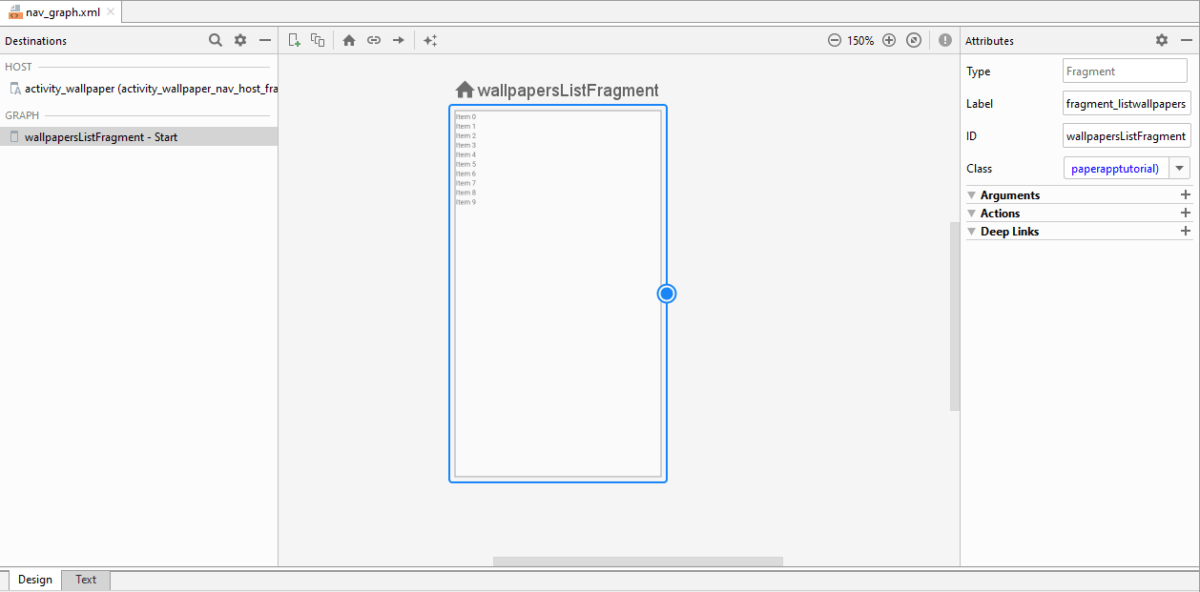Switch to the Text tab
This screenshot has height=592, width=1200.
(85, 579)
